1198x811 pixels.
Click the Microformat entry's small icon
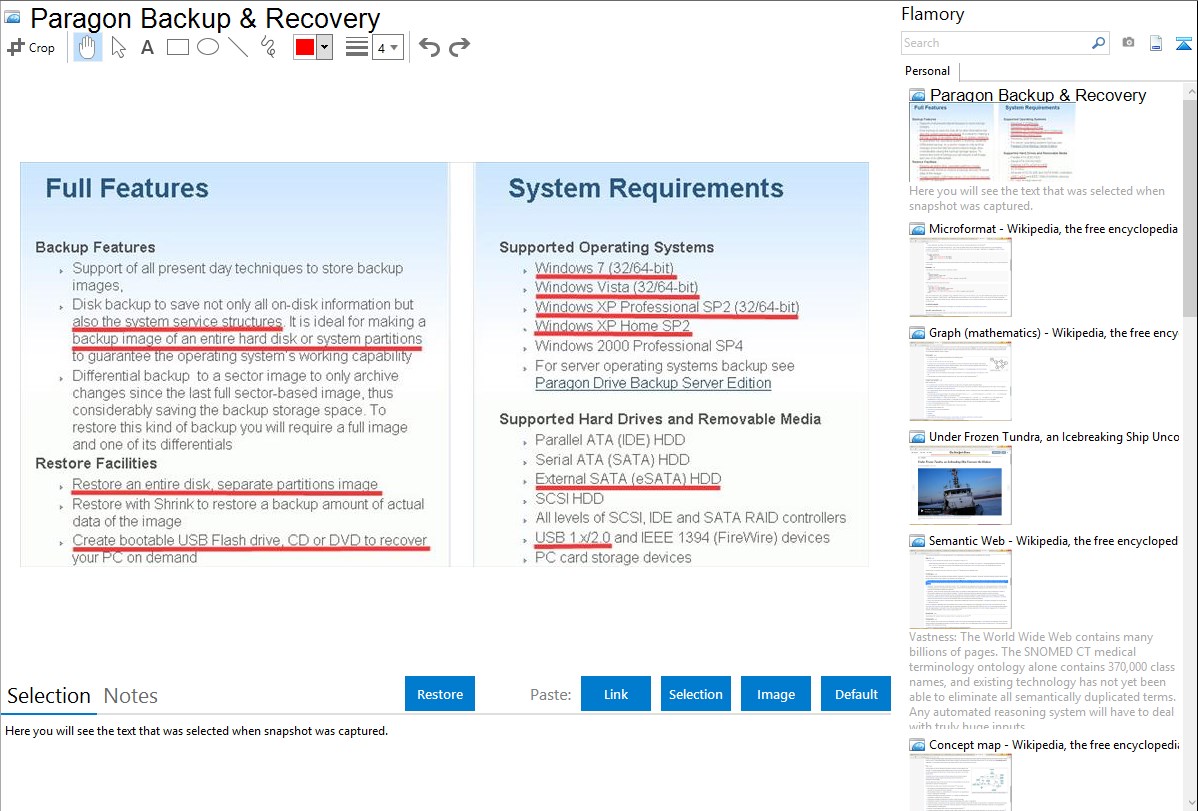tap(917, 229)
